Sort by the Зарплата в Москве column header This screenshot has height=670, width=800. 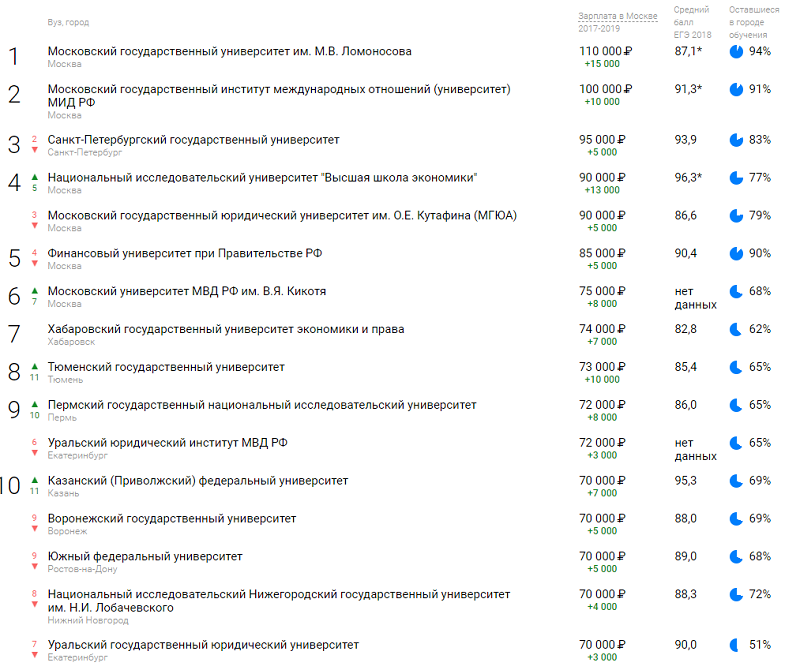click(x=617, y=22)
